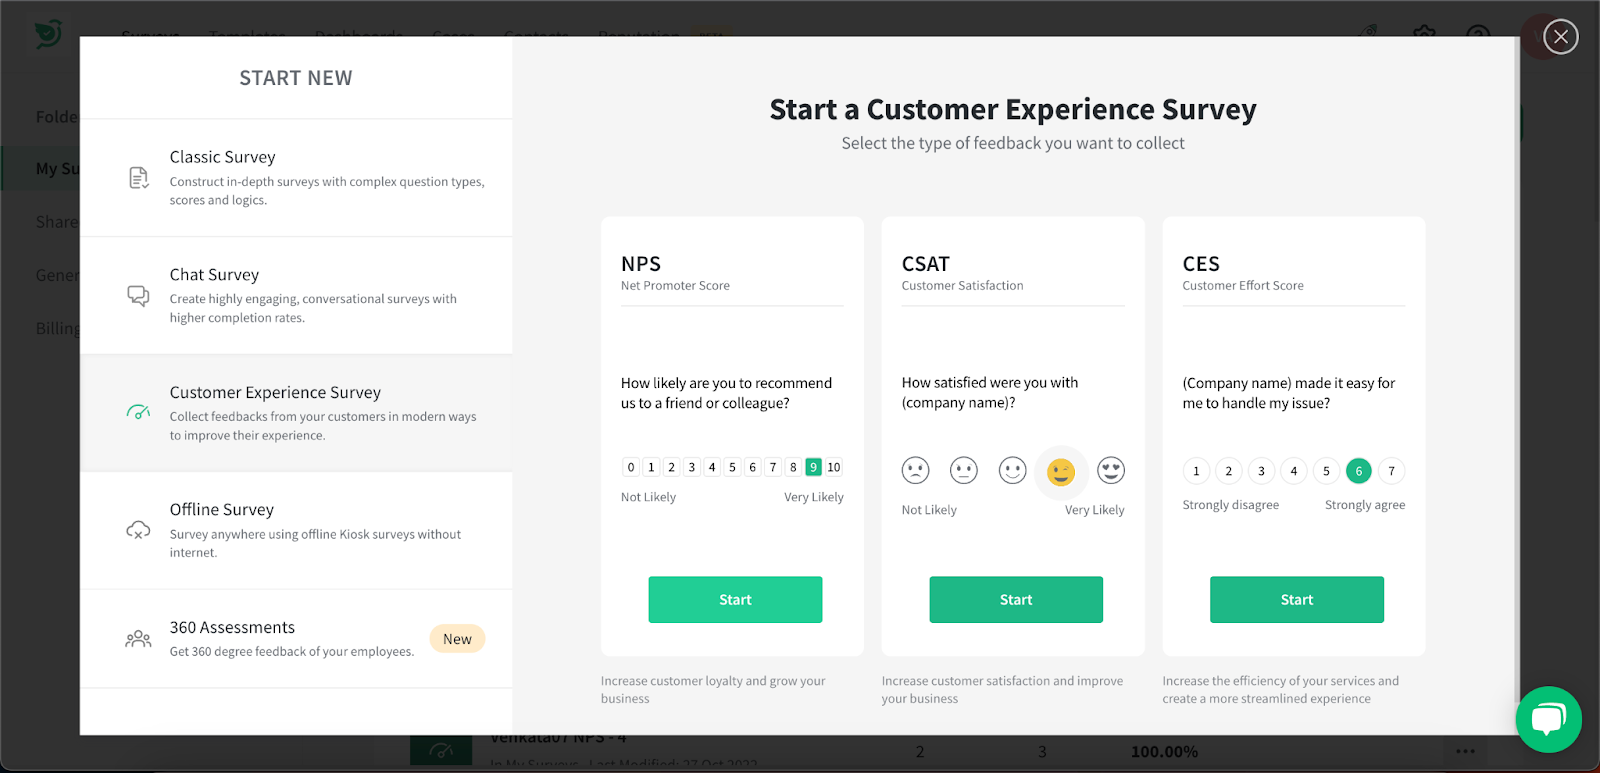This screenshot has width=1600, height=773.
Task: Choose the yellow winking face in CSAT
Action: (x=1061, y=472)
